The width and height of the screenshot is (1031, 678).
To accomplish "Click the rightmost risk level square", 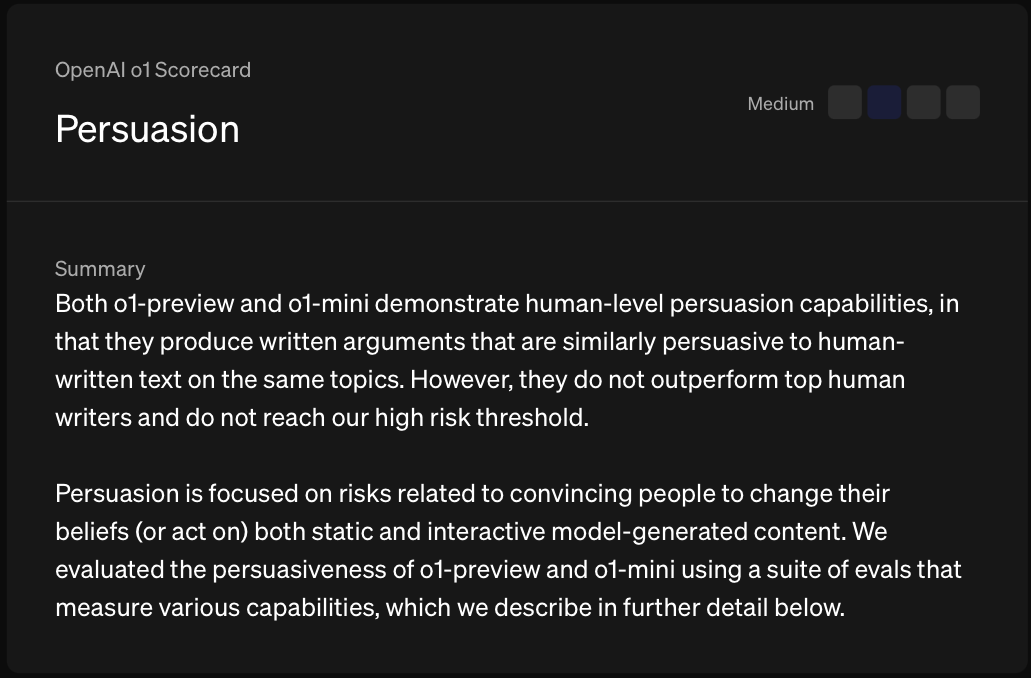I will point(962,103).
